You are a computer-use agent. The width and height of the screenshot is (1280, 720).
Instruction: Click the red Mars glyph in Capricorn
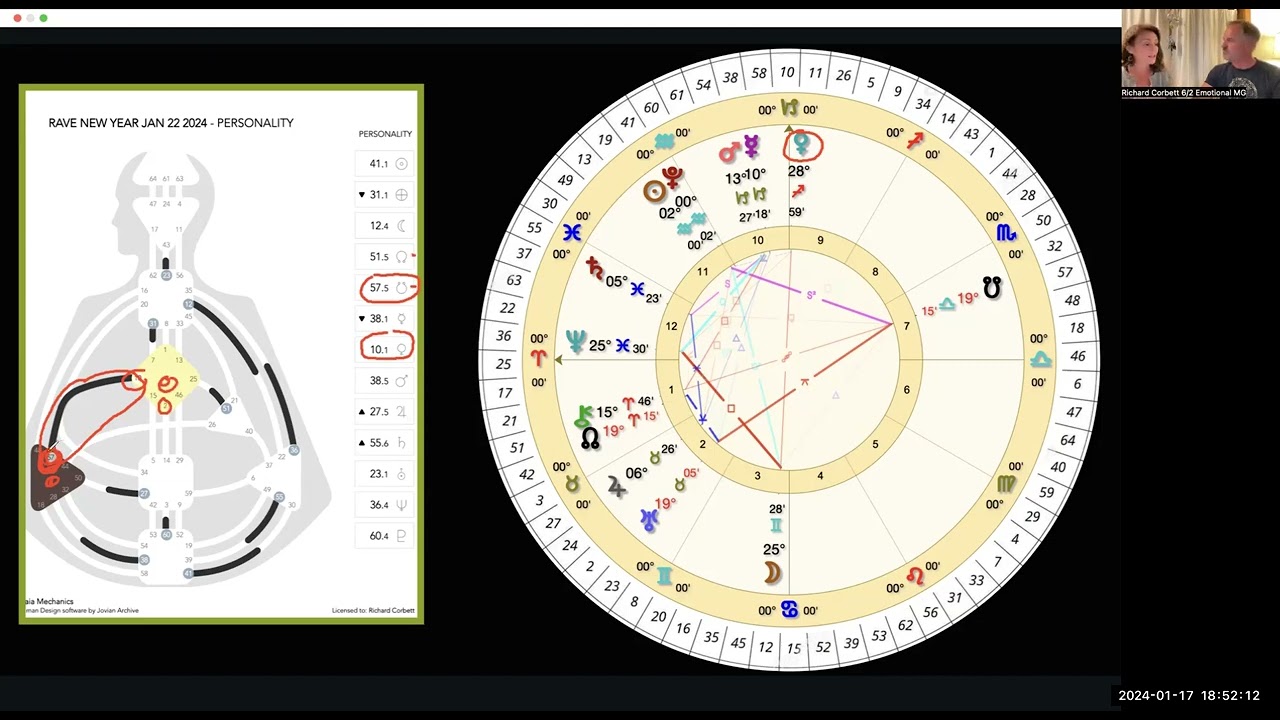coord(730,152)
